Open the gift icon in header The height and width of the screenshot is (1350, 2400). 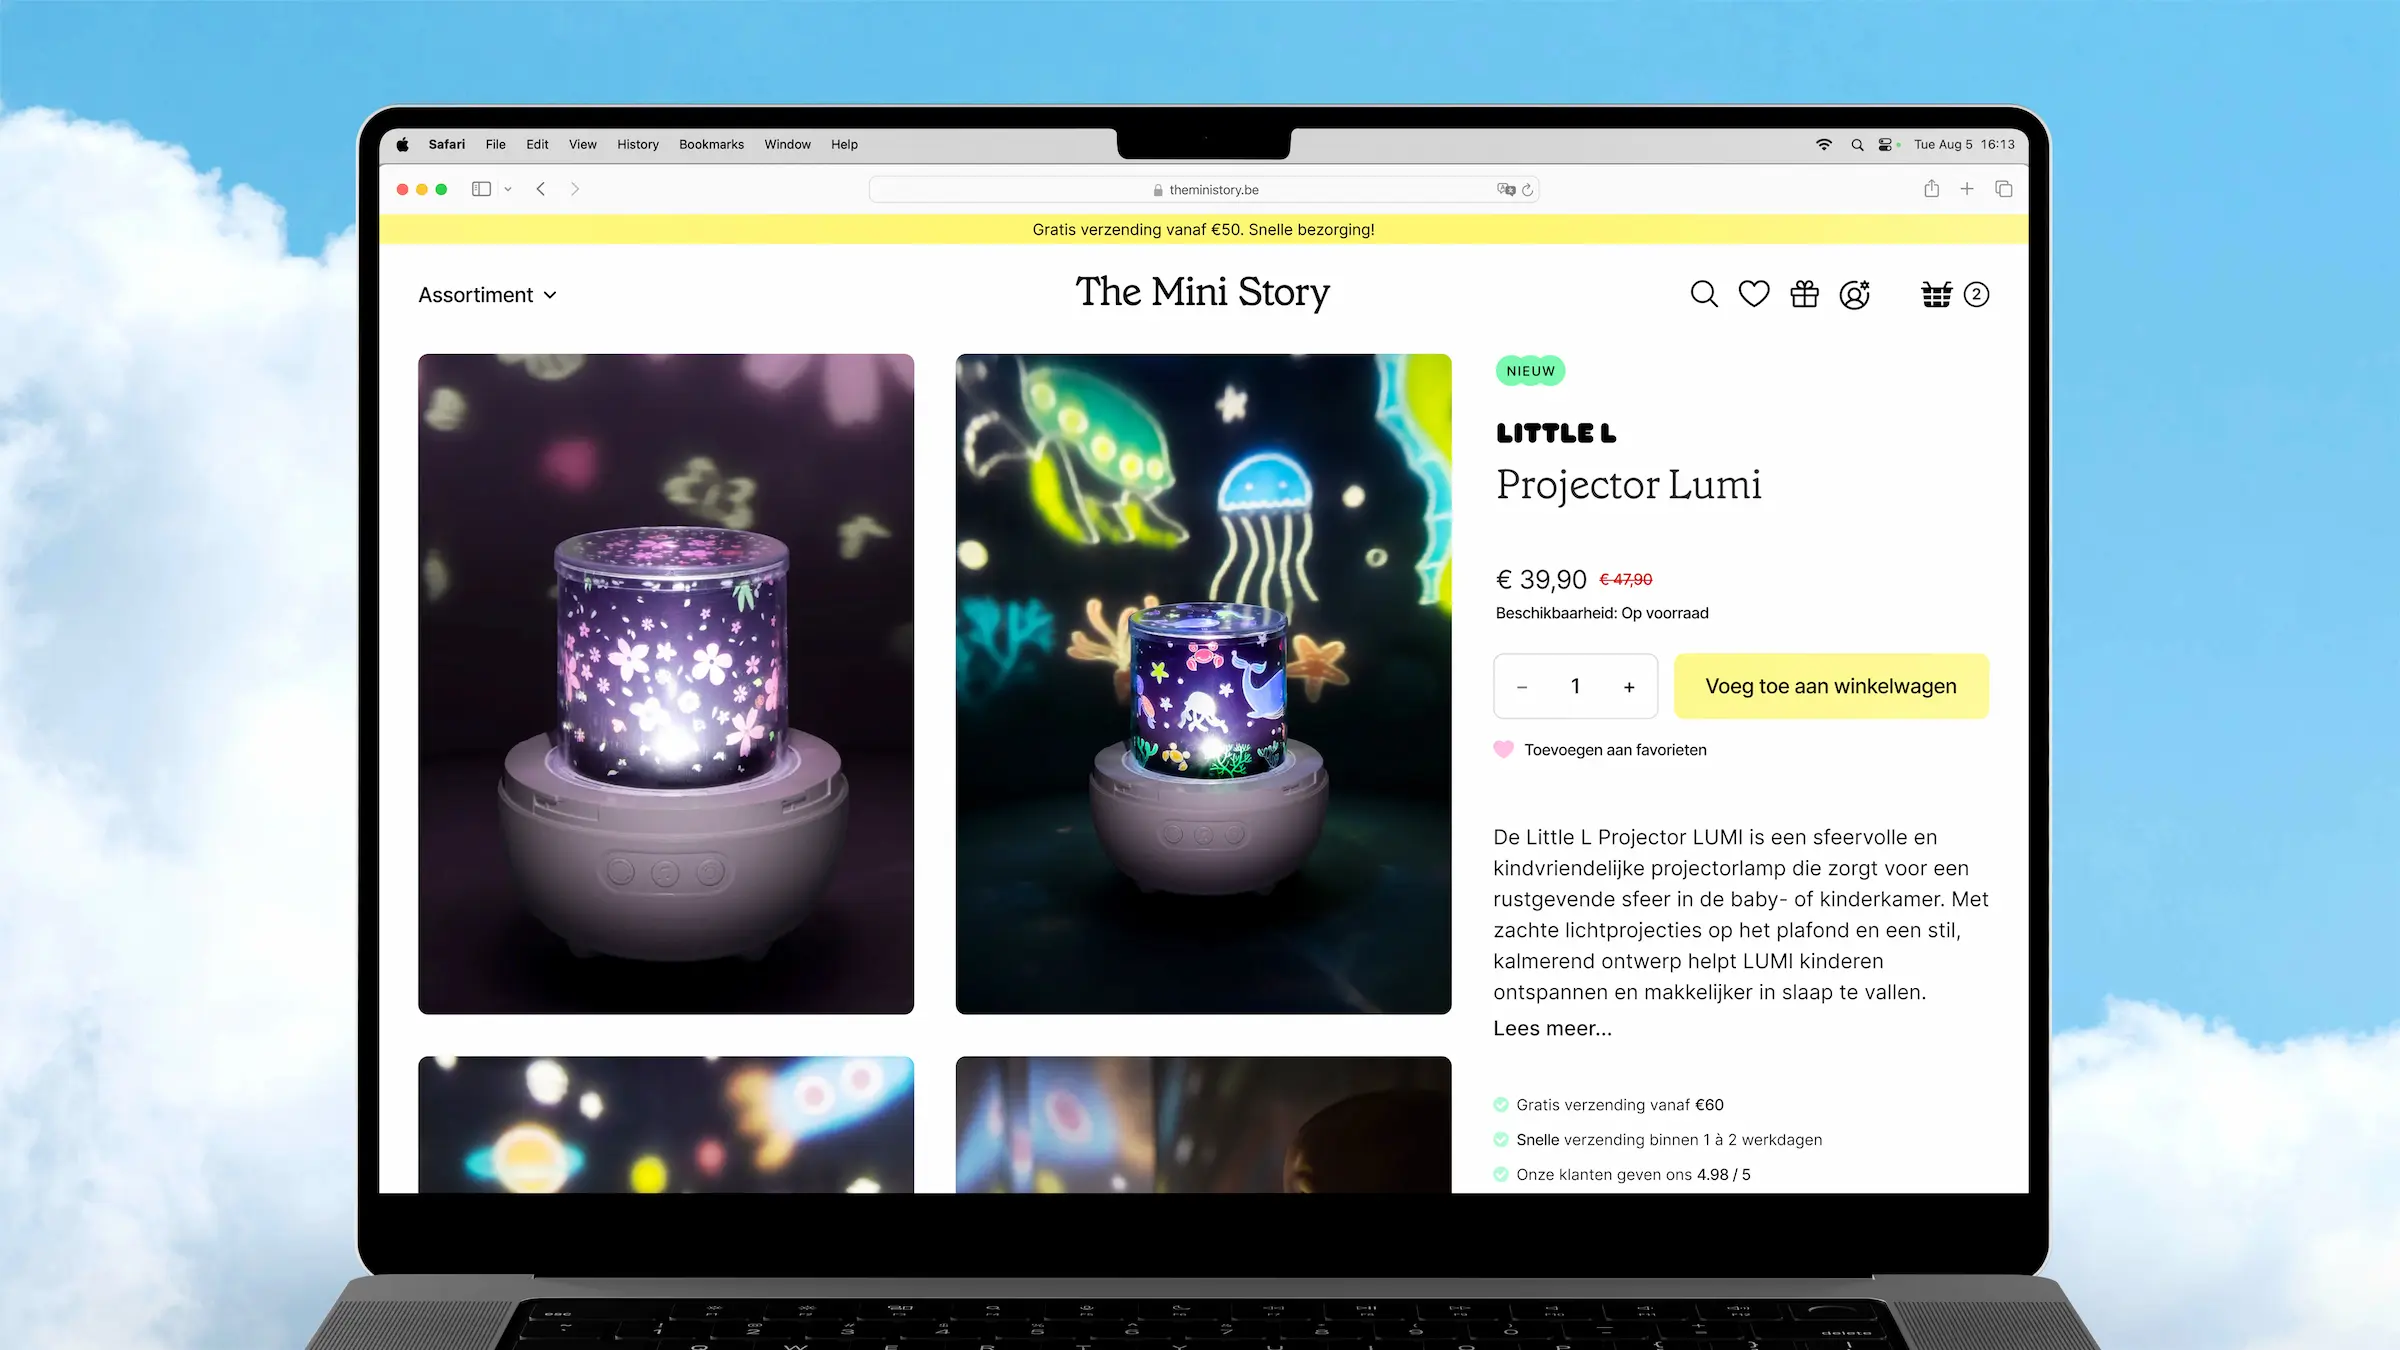coord(1805,294)
